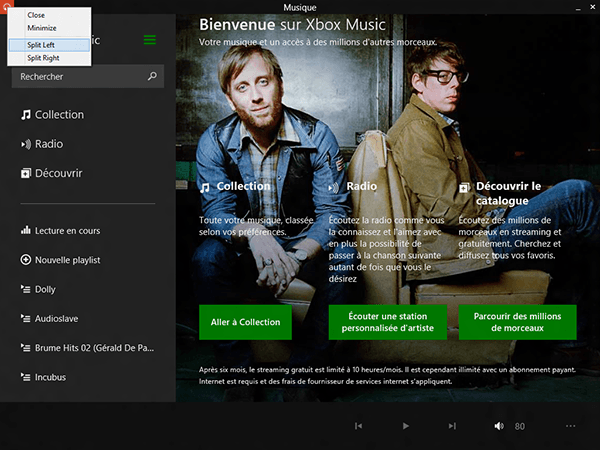Close the Musique window

[x=592, y=7]
